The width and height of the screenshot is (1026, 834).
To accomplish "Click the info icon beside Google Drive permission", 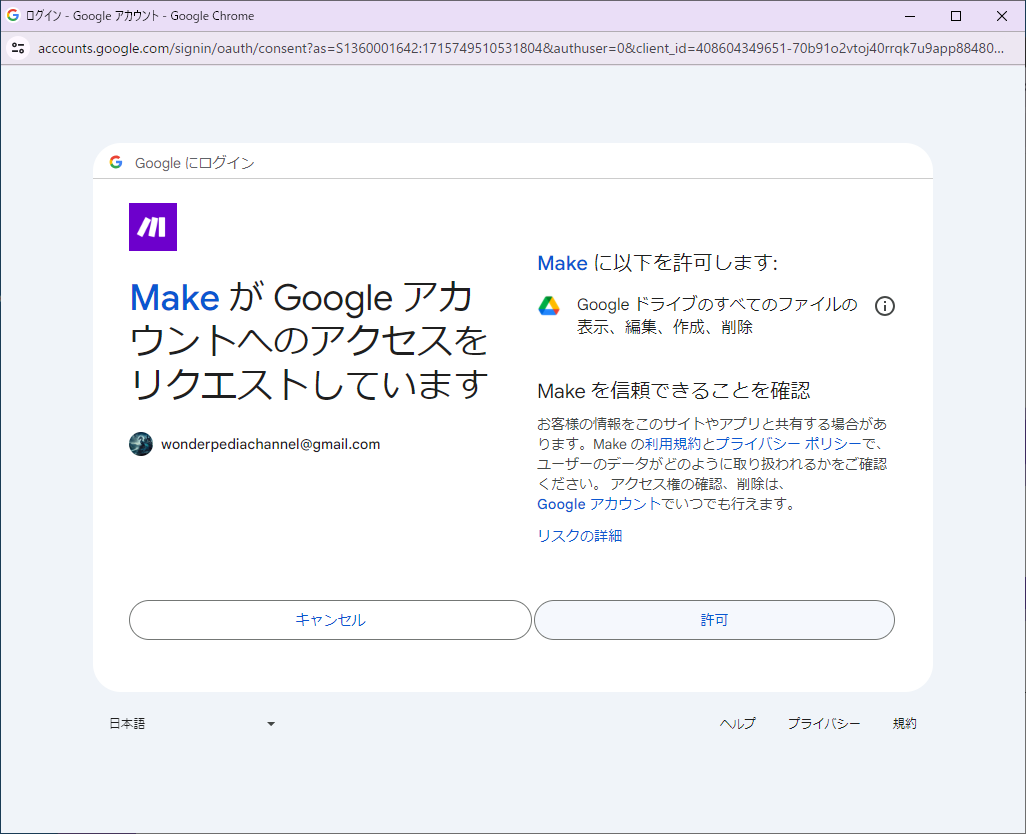I will (x=885, y=305).
